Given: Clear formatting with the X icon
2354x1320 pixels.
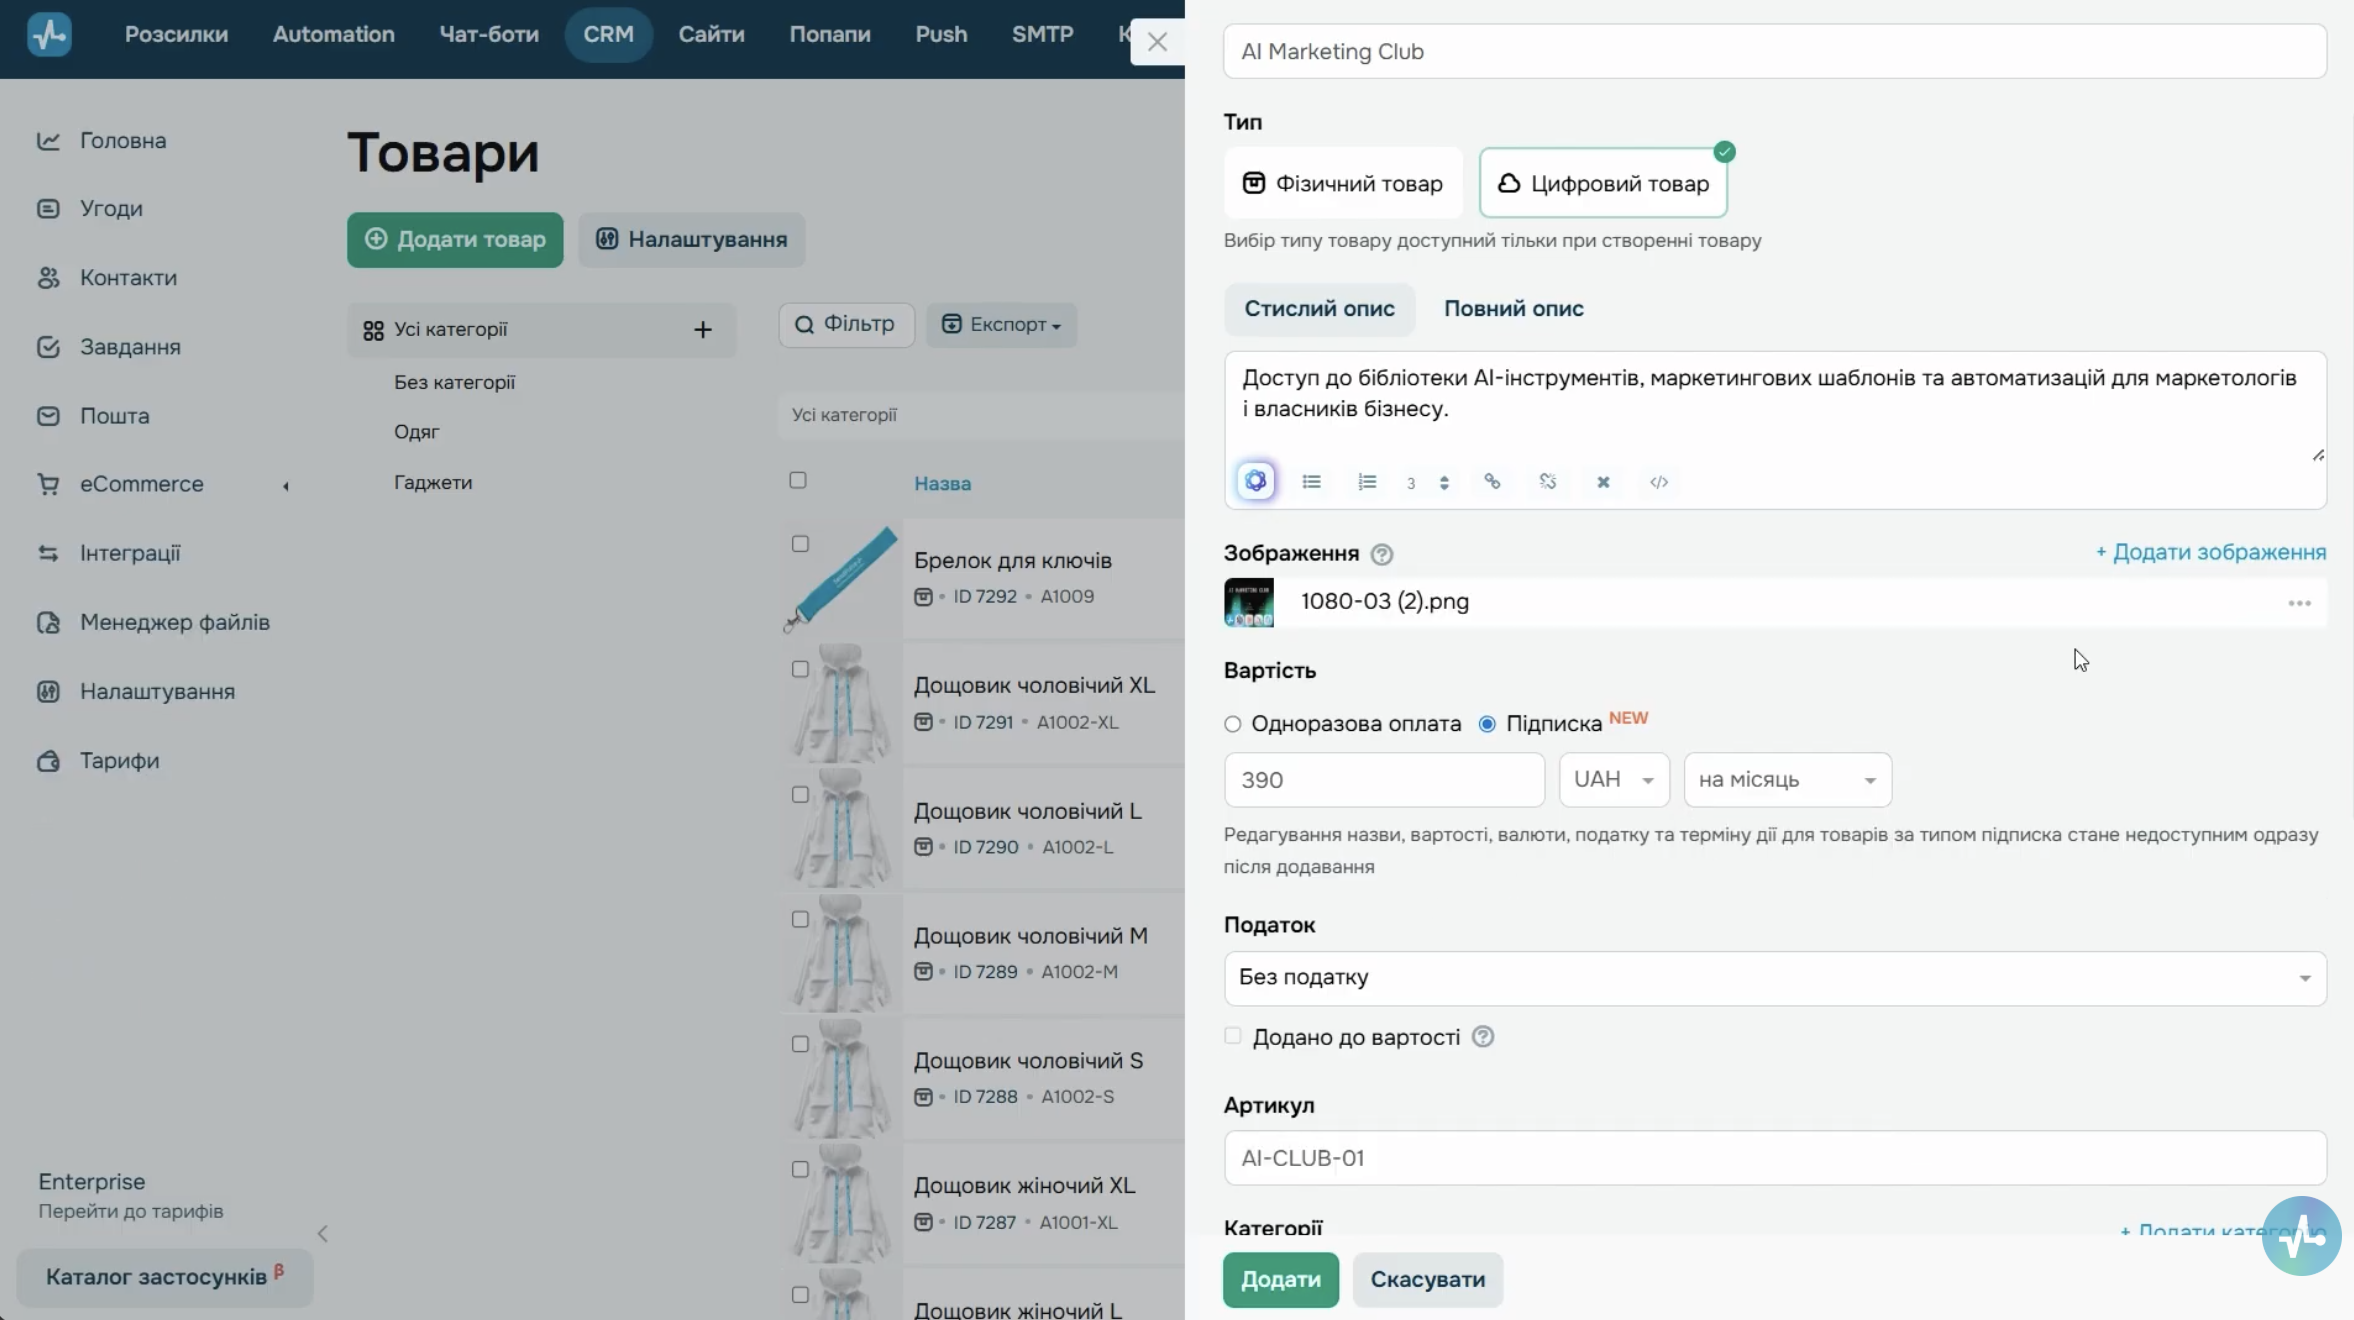Looking at the screenshot, I should point(1603,482).
